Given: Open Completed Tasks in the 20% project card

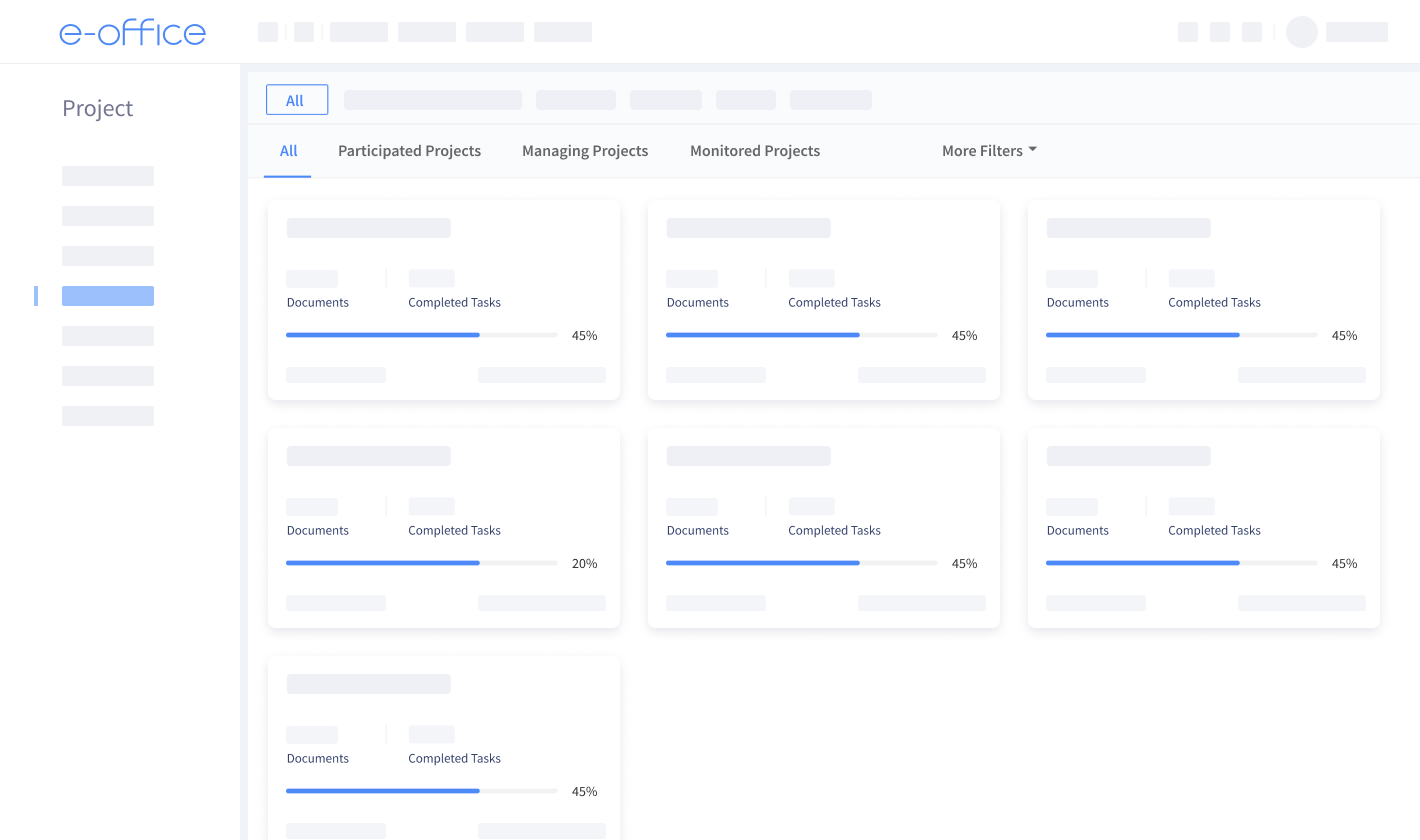Looking at the screenshot, I should click(454, 530).
